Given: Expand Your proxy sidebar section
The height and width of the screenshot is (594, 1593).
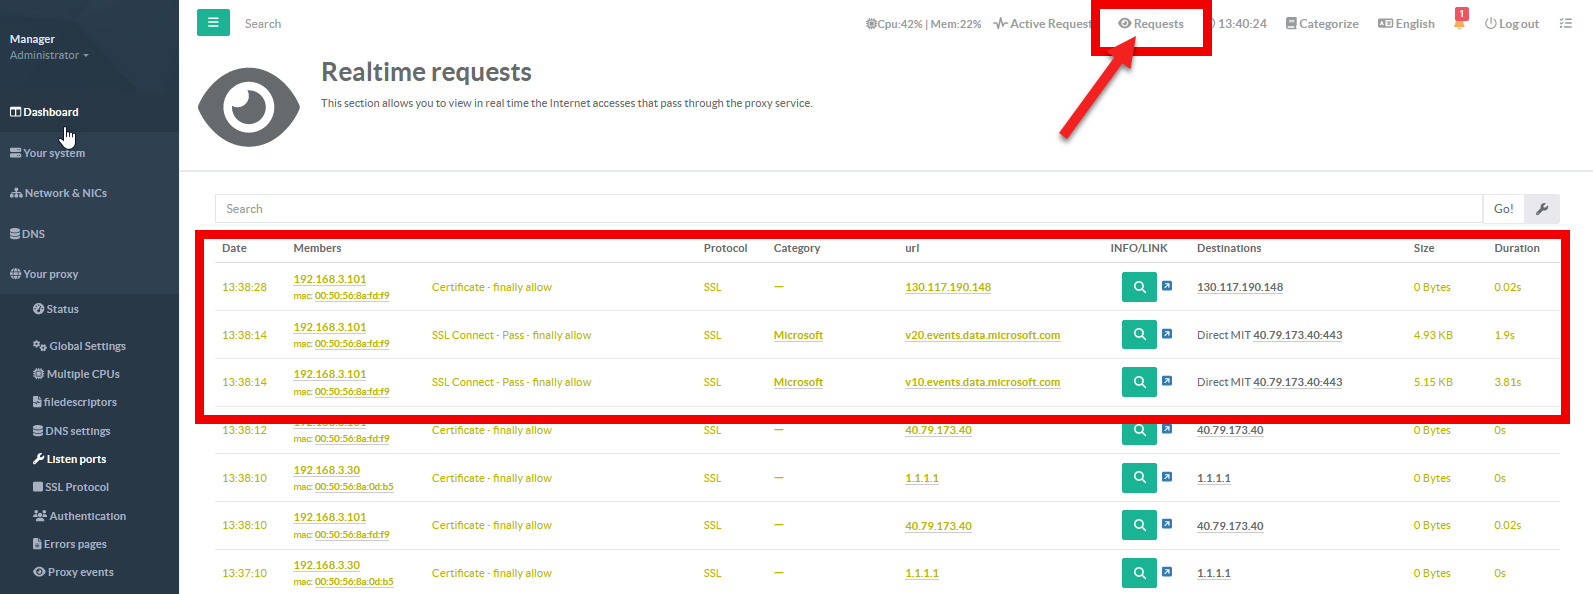Looking at the screenshot, I should pos(44,274).
